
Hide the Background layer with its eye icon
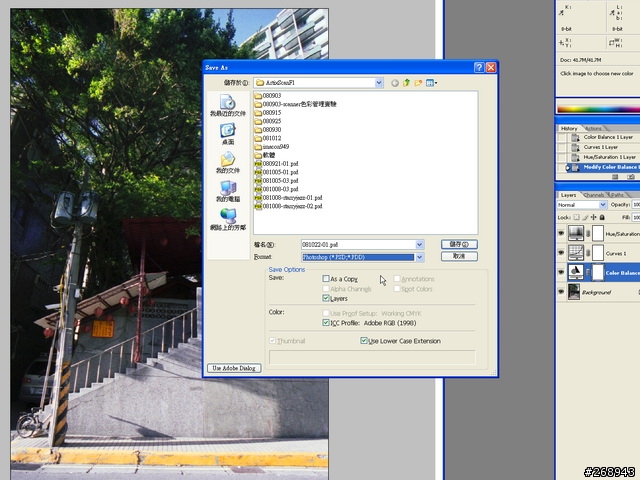[561, 292]
